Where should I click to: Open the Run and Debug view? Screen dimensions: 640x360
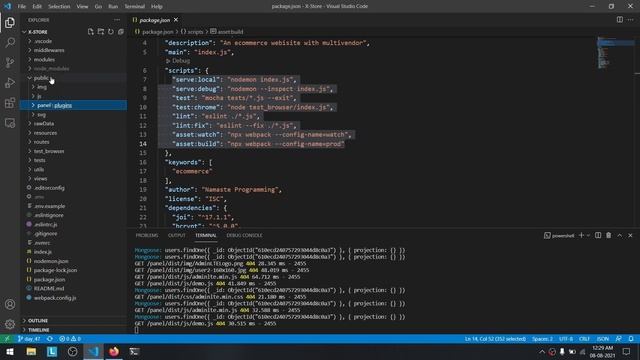pos(10,82)
